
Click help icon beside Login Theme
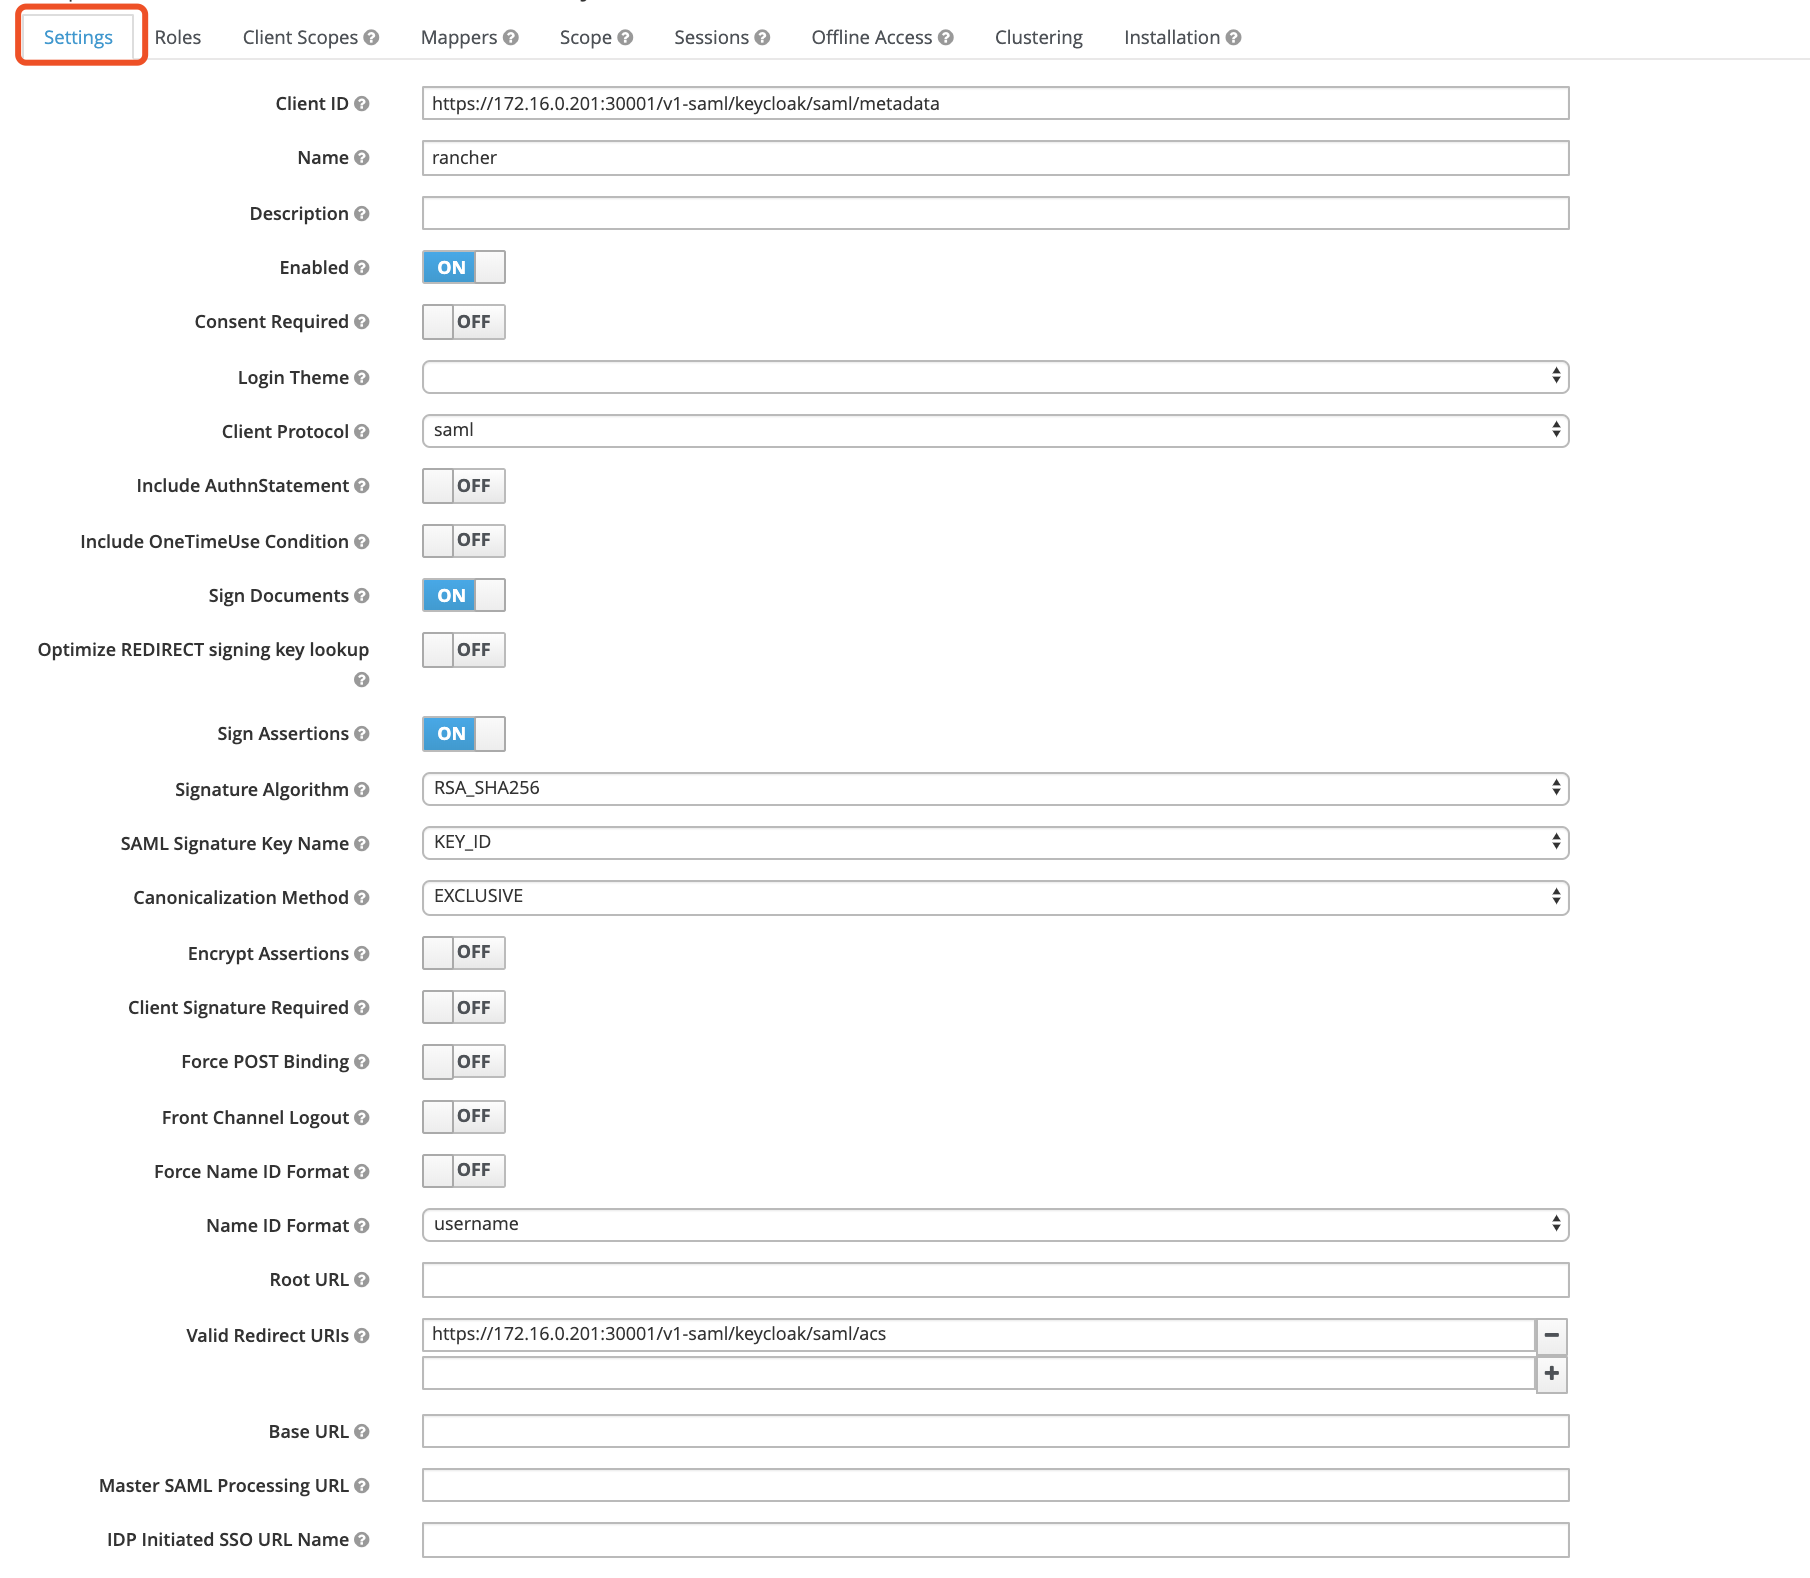(362, 378)
